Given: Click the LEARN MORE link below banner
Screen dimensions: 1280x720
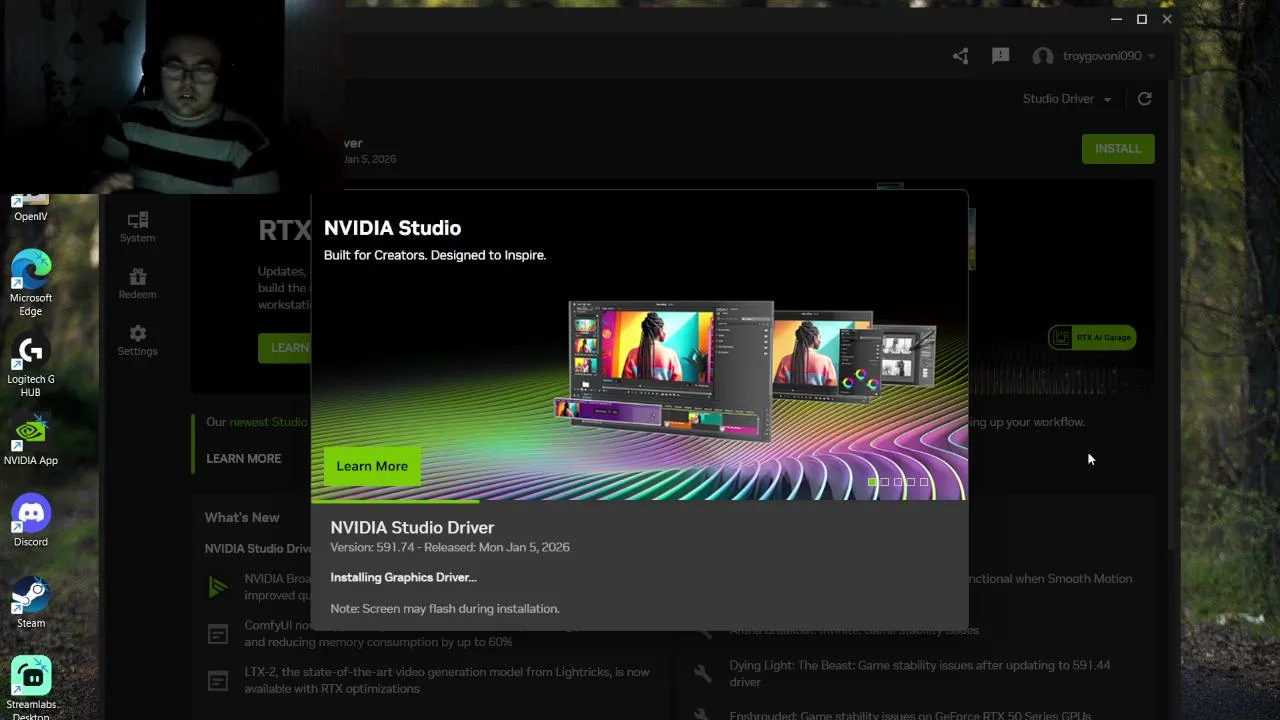Looking at the screenshot, I should tap(244, 458).
